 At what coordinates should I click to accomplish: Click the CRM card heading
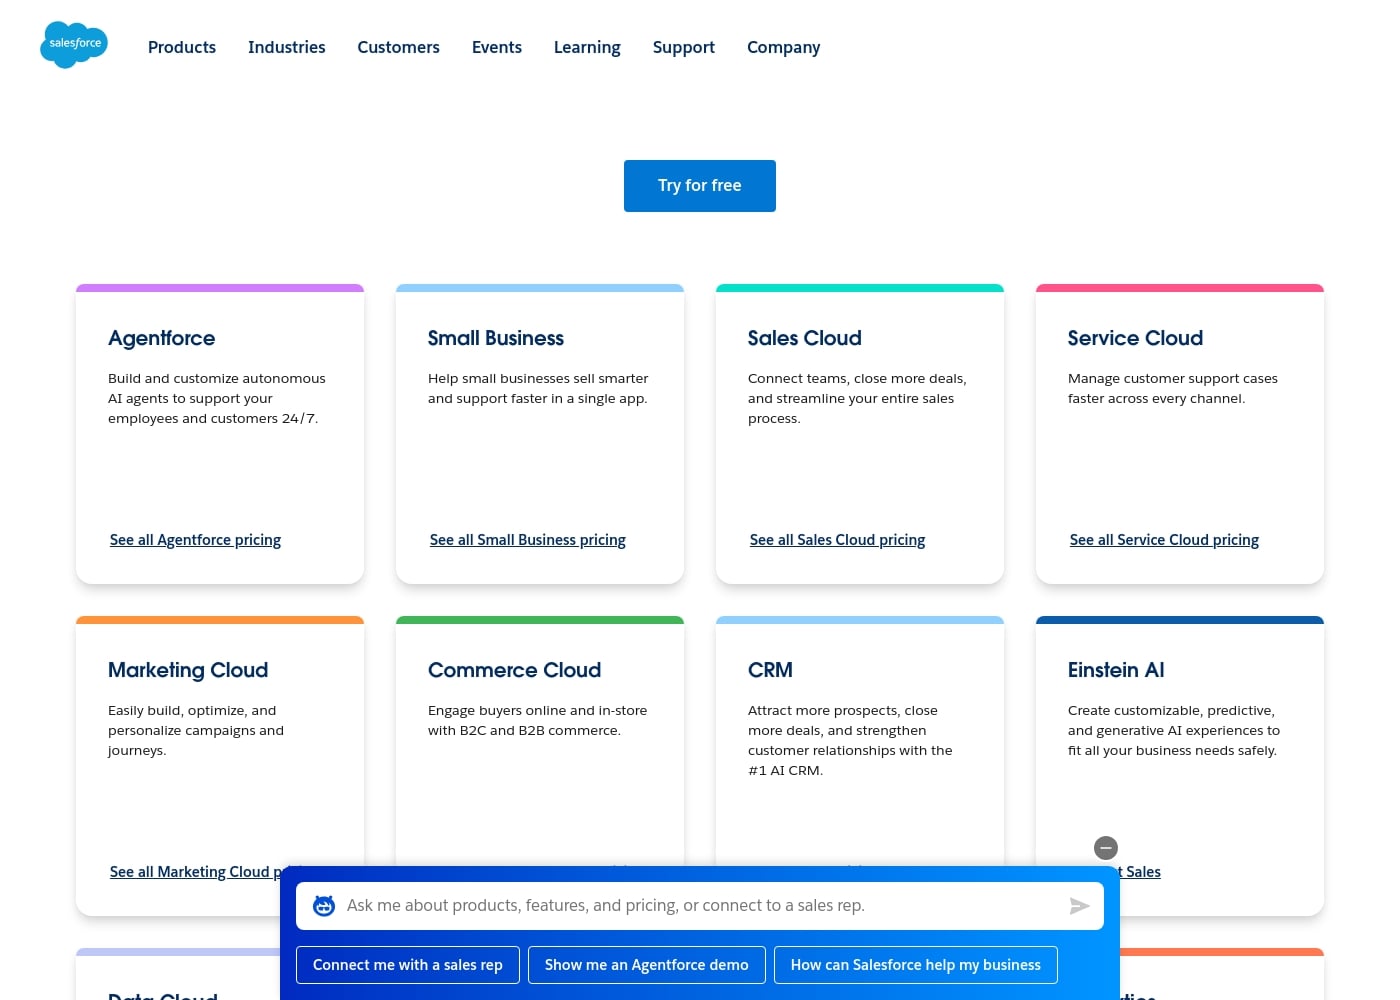coord(770,670)
